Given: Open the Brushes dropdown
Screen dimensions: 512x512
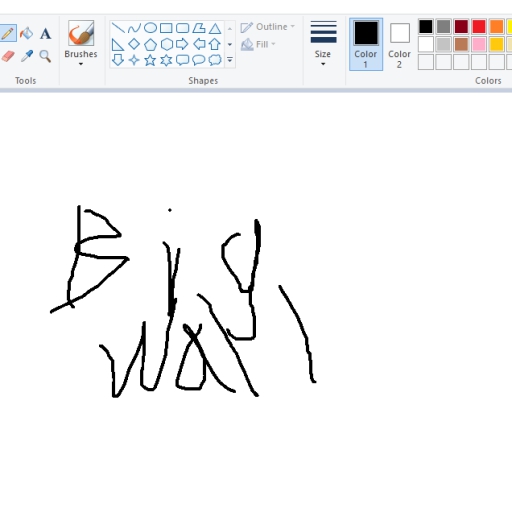Looking at the screenshot, I should [x=81, y=43].
